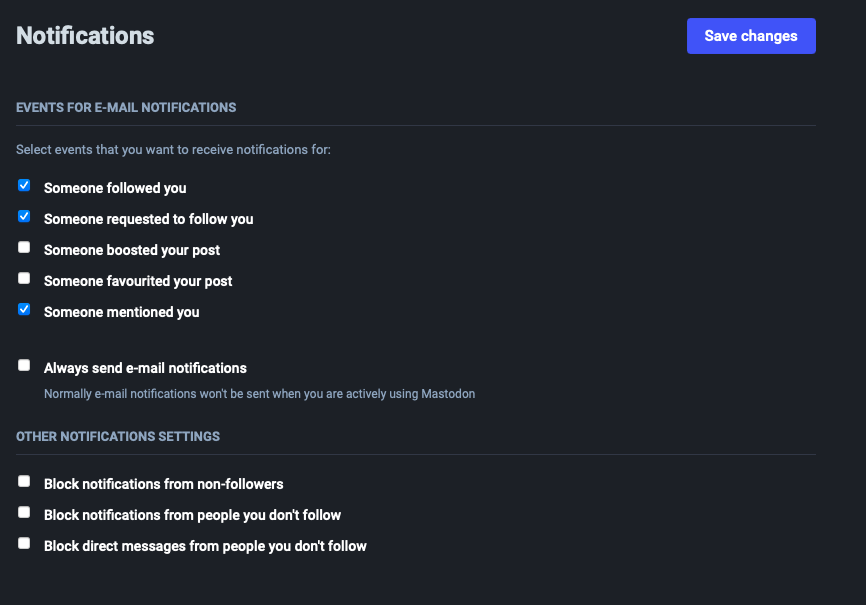Image resolution: width=866 pixels, height=605 pixels.
Task: Click the 'Someone boosted your post' label text
Action: tap(132, 250)
